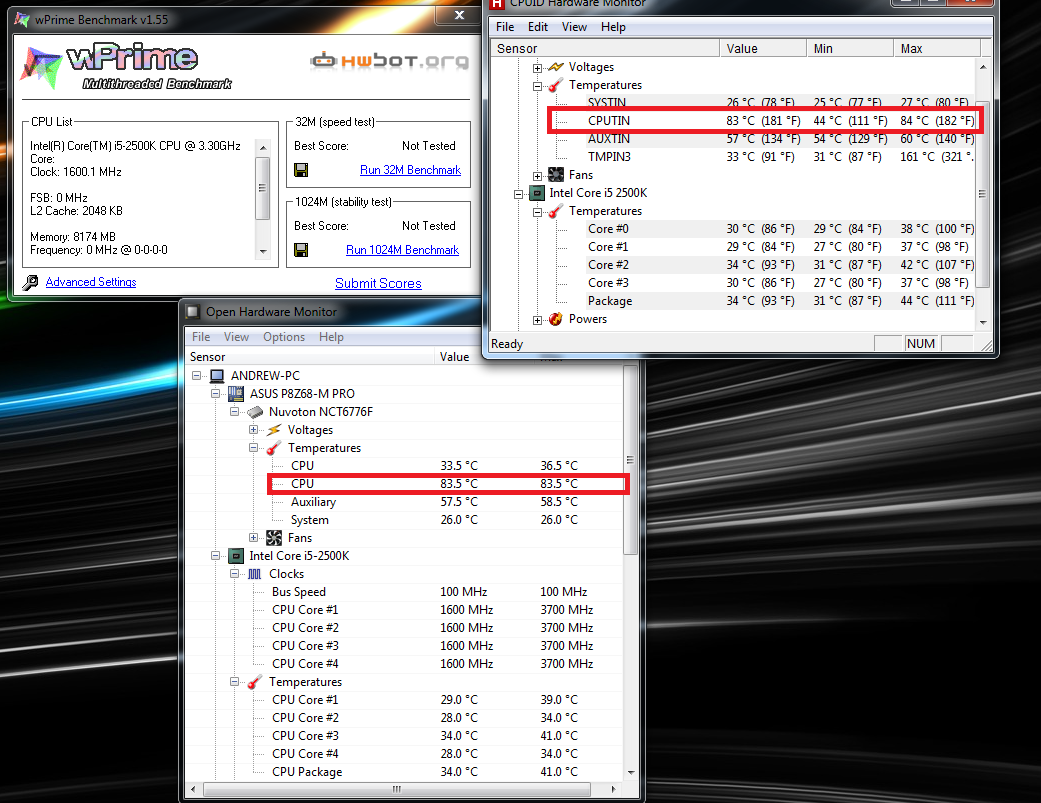Click the Intel Core i5 2500K chip icon in CPUID
Screen dimensions: 1041x803
pyautogui.click(x=537, y=193)
